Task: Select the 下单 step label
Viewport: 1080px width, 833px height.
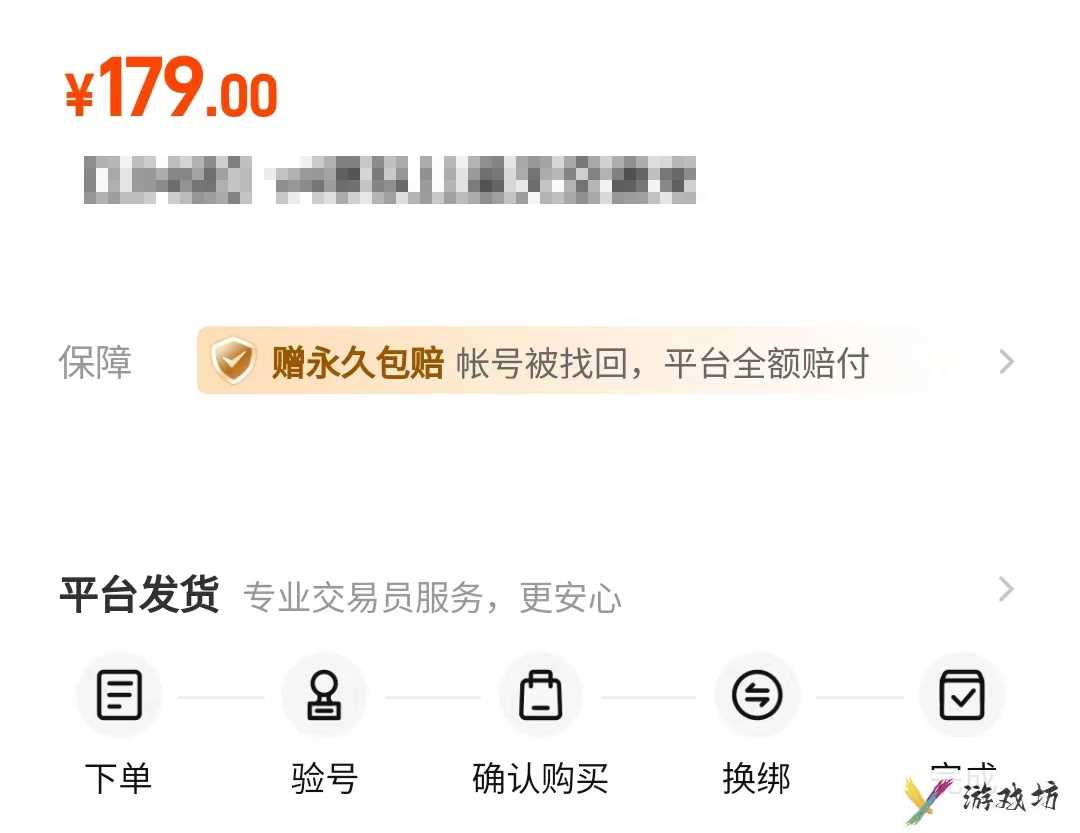Action: pos(118,779)
